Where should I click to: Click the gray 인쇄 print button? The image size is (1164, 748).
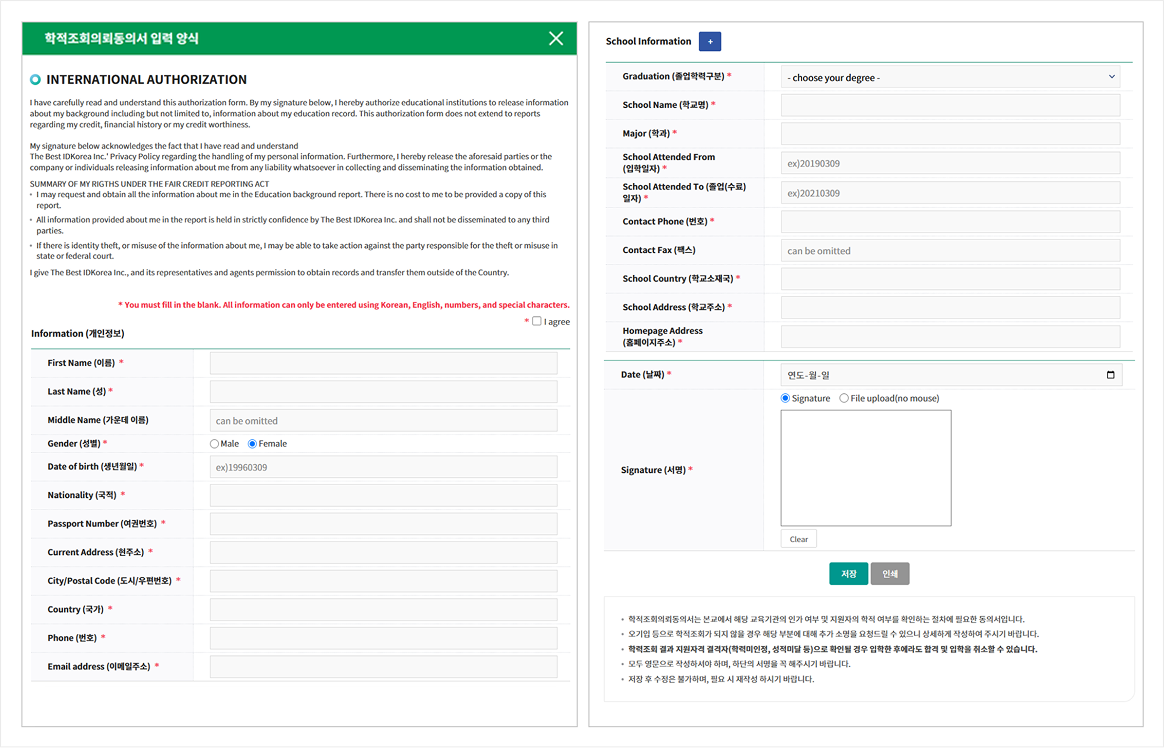pos(889,574)
